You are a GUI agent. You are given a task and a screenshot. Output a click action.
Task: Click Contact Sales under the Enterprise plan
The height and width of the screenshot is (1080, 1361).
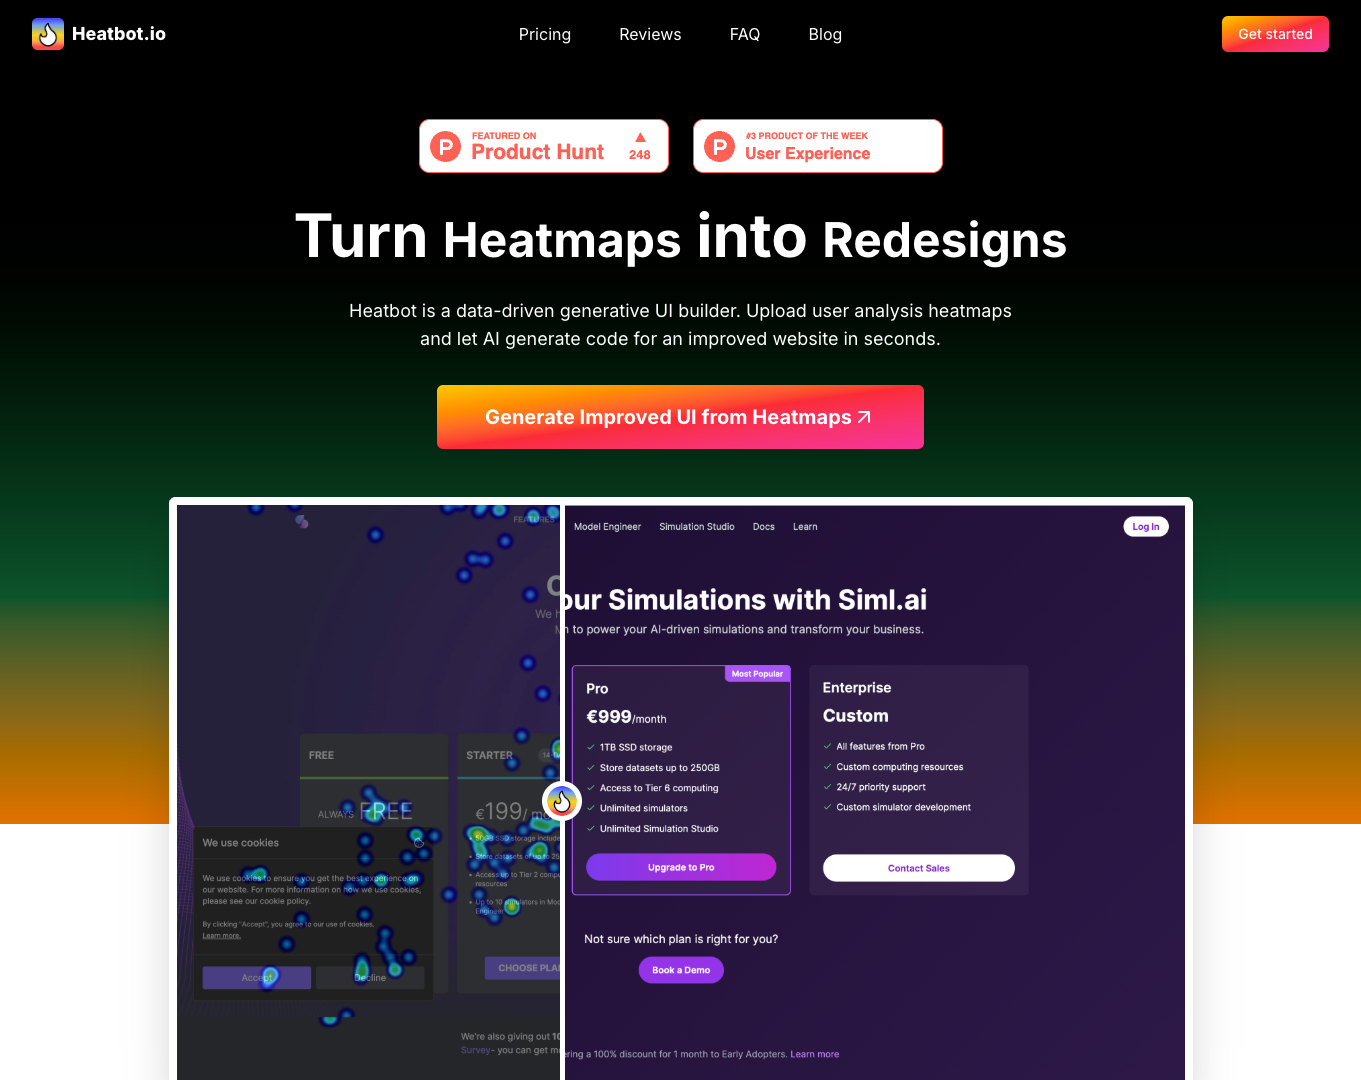tap(918, 867)
